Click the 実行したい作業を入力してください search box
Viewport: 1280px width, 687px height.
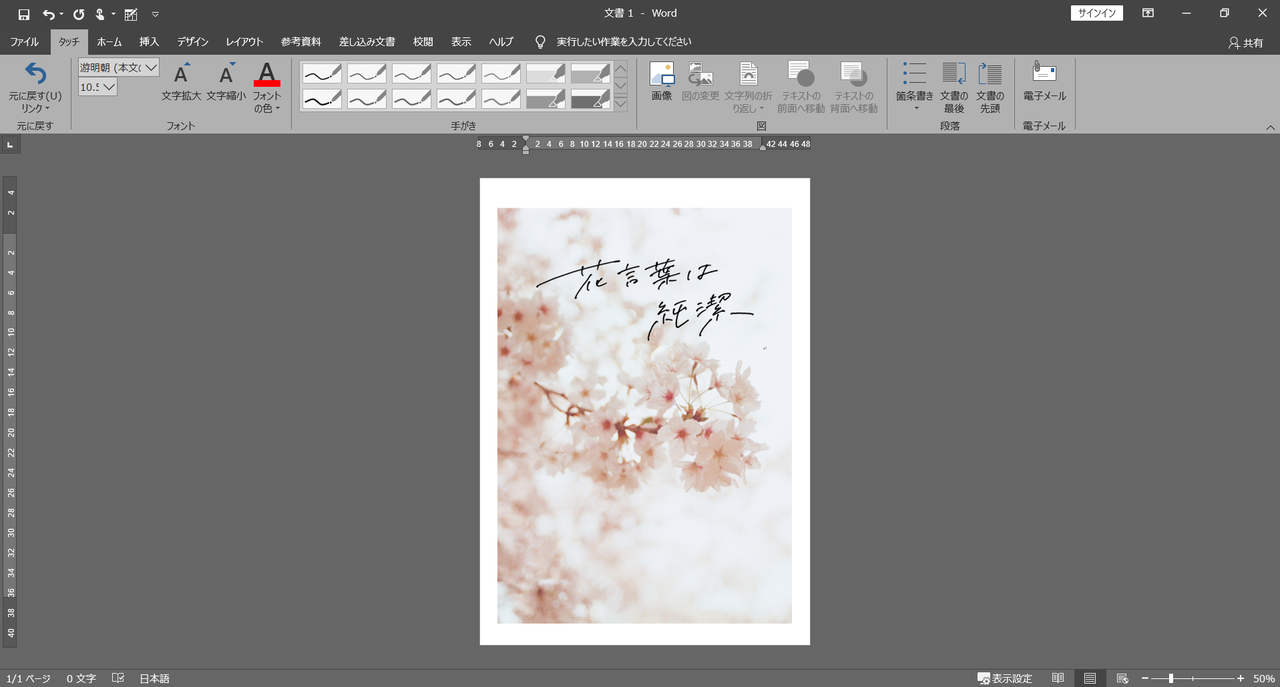pyautogui.click(x=624, y=42)
